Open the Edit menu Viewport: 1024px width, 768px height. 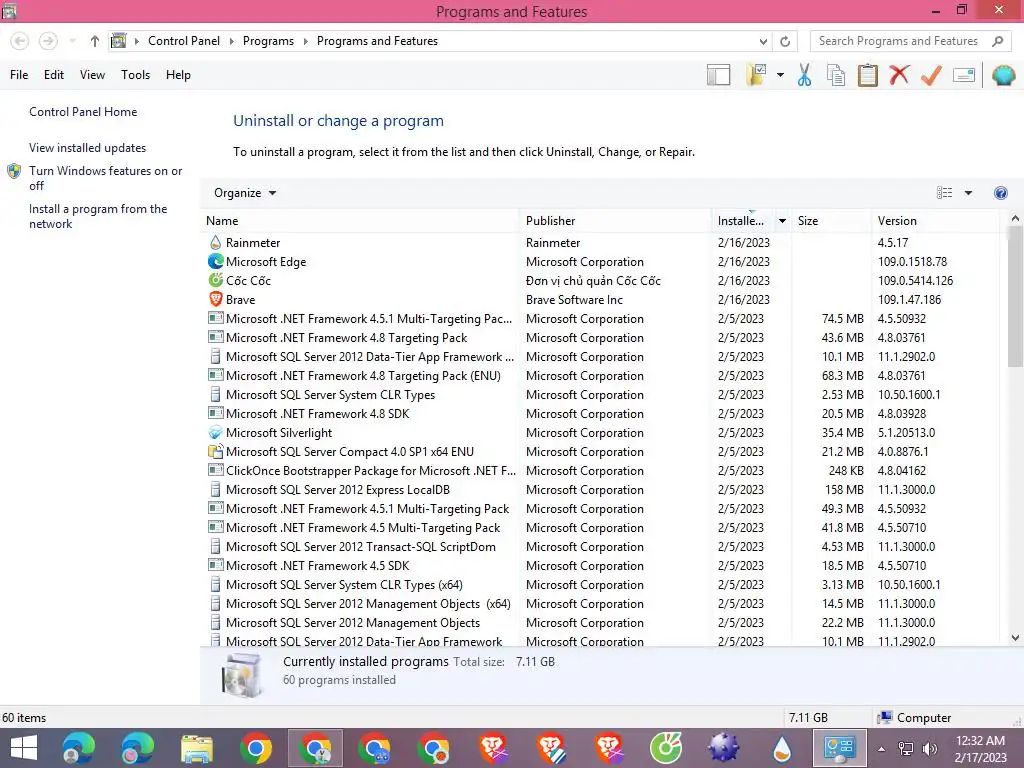click(54, 75)
